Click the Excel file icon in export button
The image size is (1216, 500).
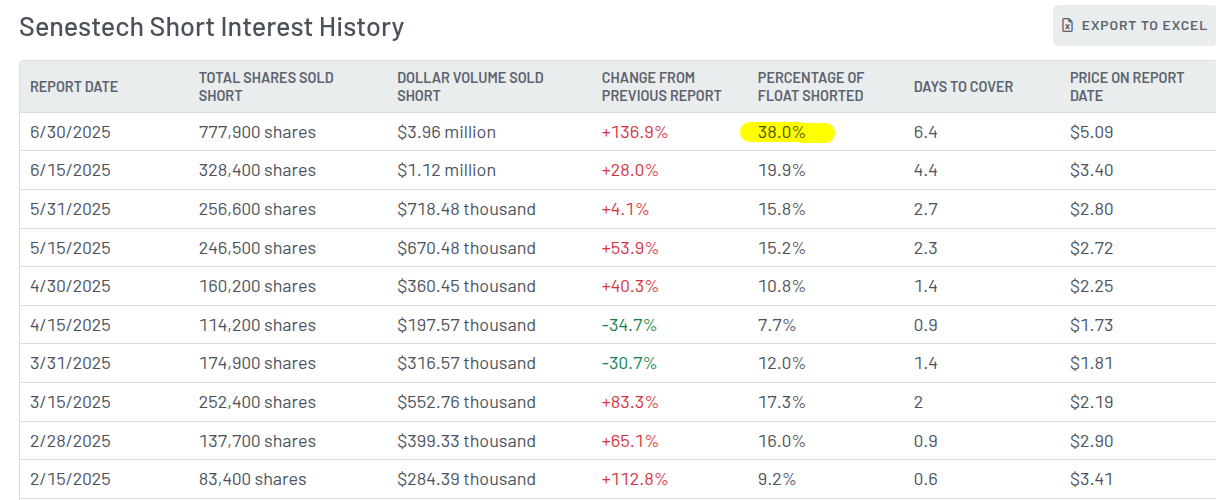click(1068, 25)
